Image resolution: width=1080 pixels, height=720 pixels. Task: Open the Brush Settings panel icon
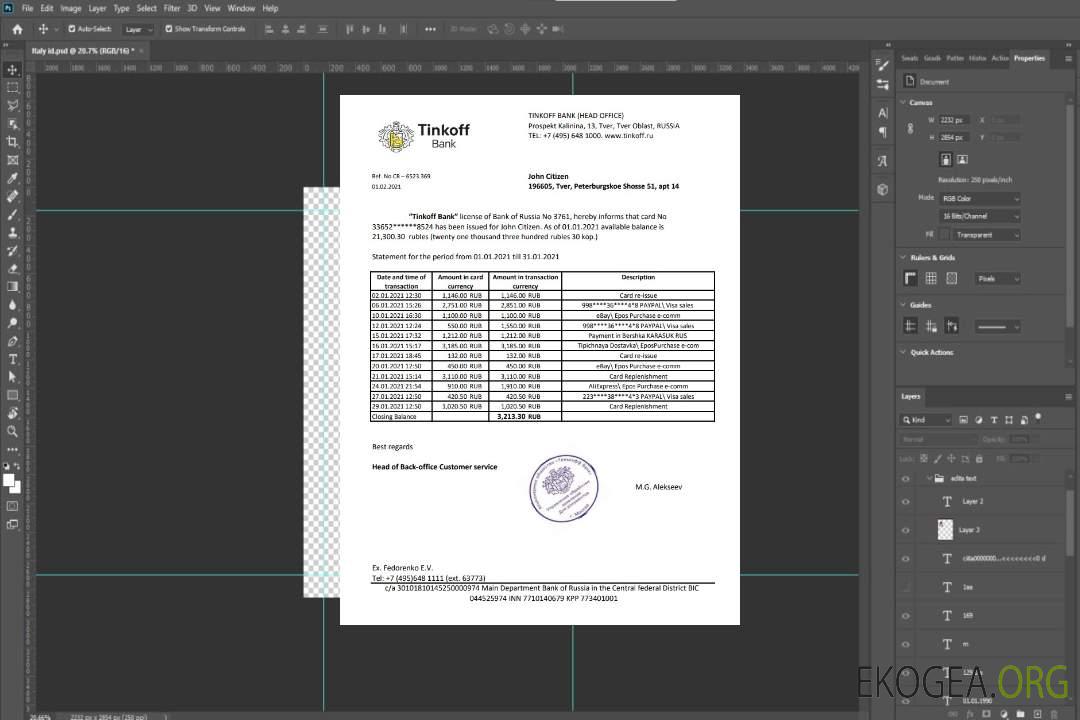(x=883, y=65)
